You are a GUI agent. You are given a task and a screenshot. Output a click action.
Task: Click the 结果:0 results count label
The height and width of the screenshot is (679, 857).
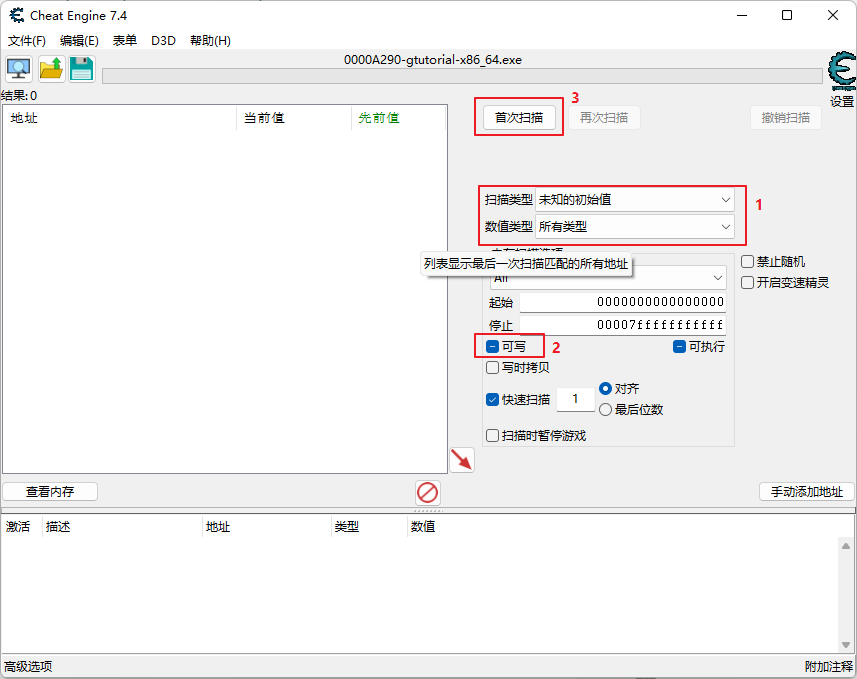(x=19, y=96)
